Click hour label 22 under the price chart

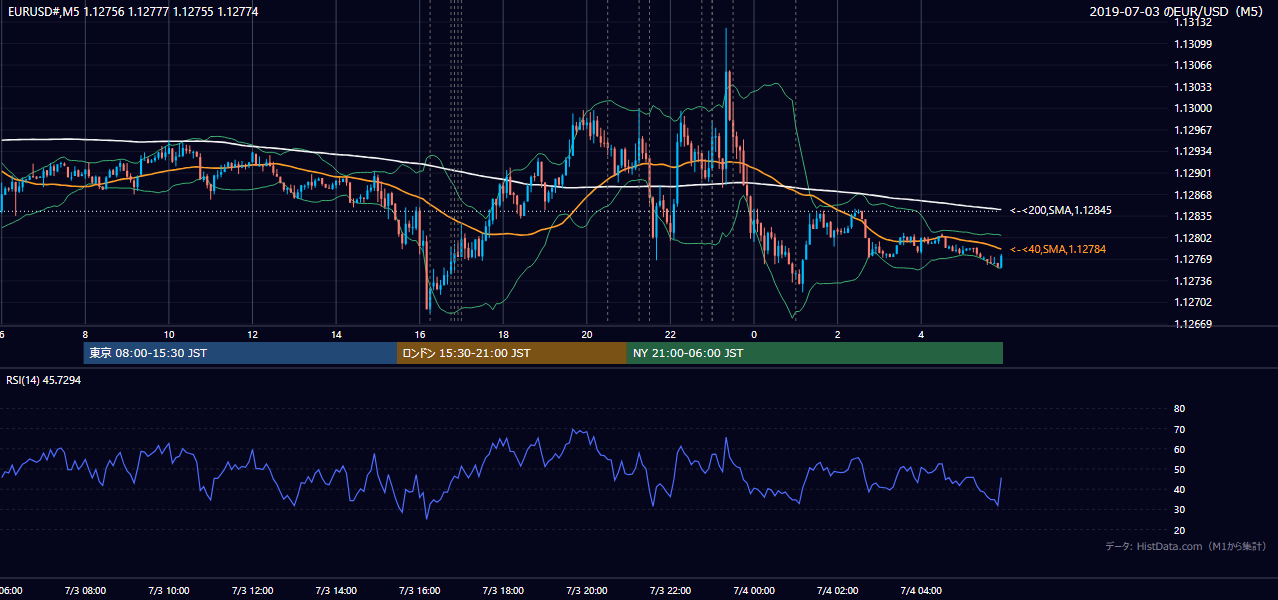671,334
